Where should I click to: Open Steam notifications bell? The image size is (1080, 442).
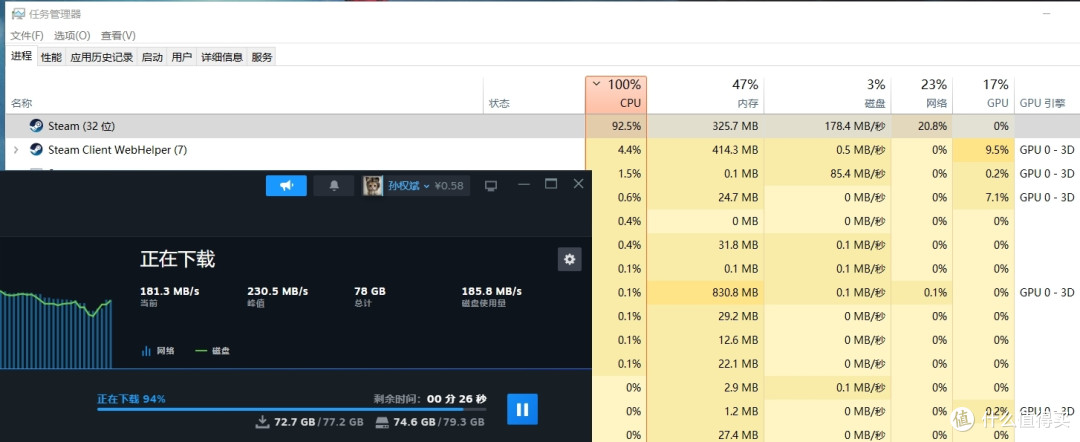tap(334, 186)
